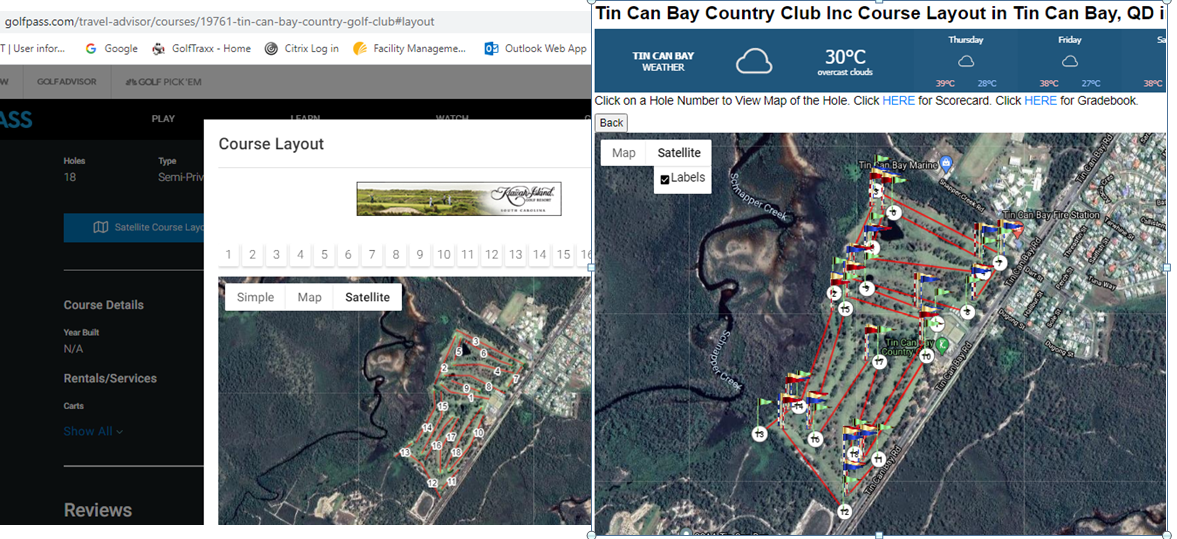Click the Reviews heading
Image resolution: width=1177 pixels, height=539 pixels.
(98, 510)
